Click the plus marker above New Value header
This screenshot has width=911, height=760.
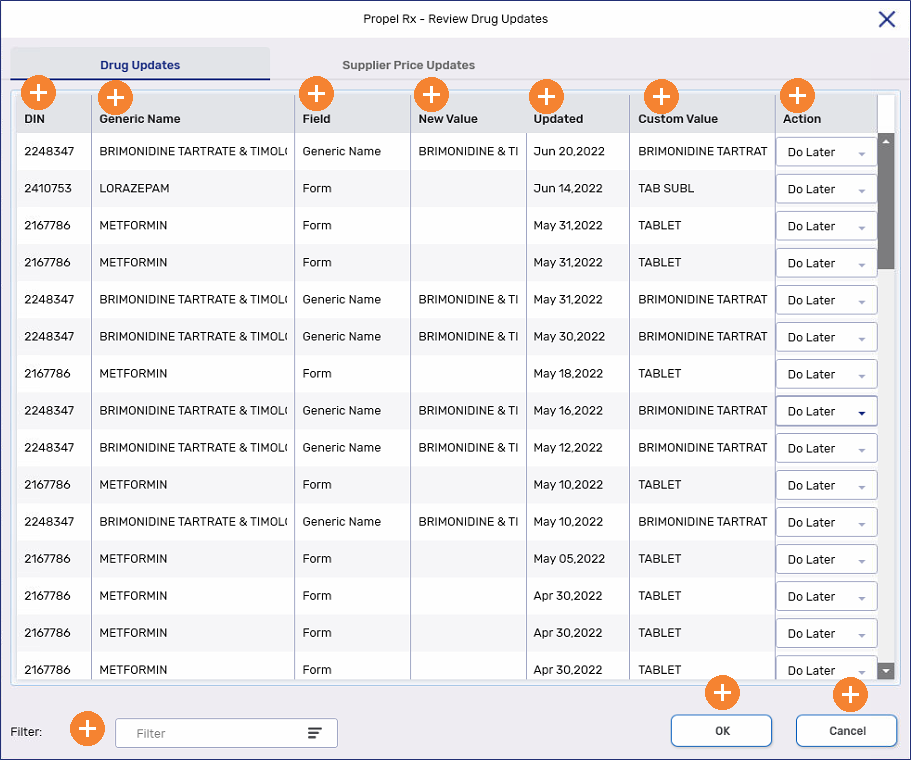tap(431, 95)
